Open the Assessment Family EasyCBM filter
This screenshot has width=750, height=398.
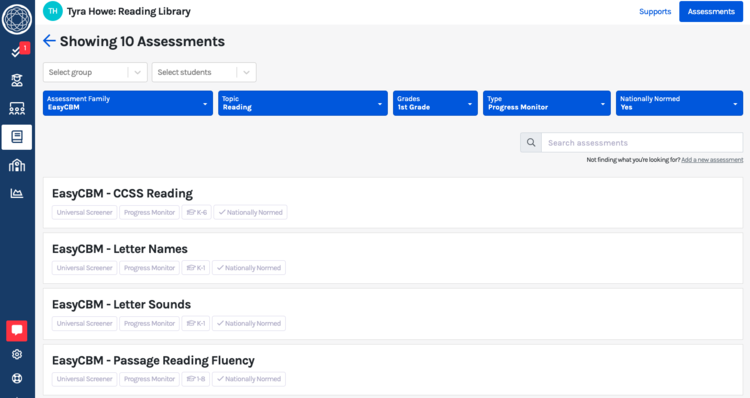coord(128,103)
